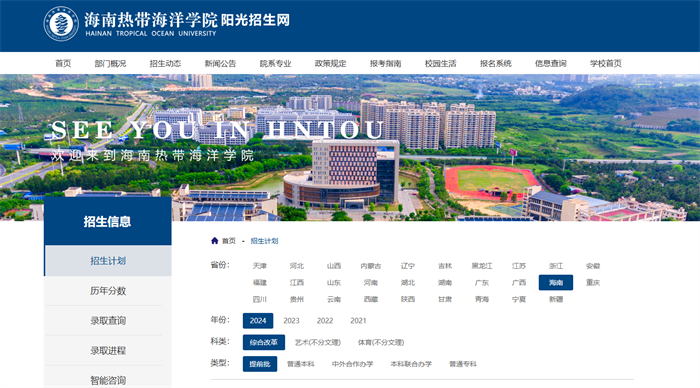Choose 四川 in province list
The width and height of the screenshot is (700, 388).
(x=260, y=299)
